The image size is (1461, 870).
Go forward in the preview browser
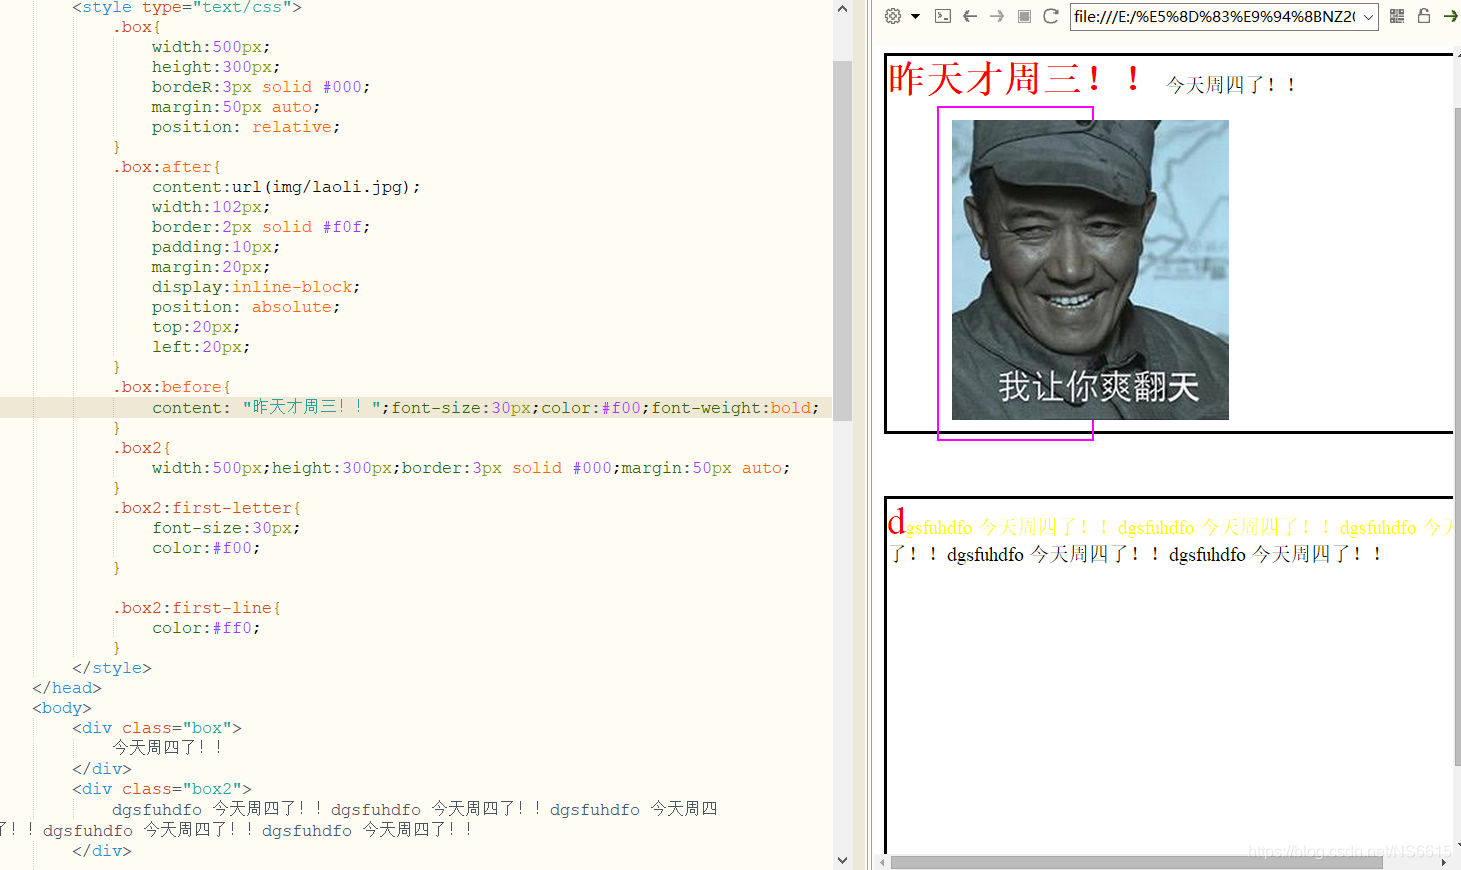(x=997, y=16)
